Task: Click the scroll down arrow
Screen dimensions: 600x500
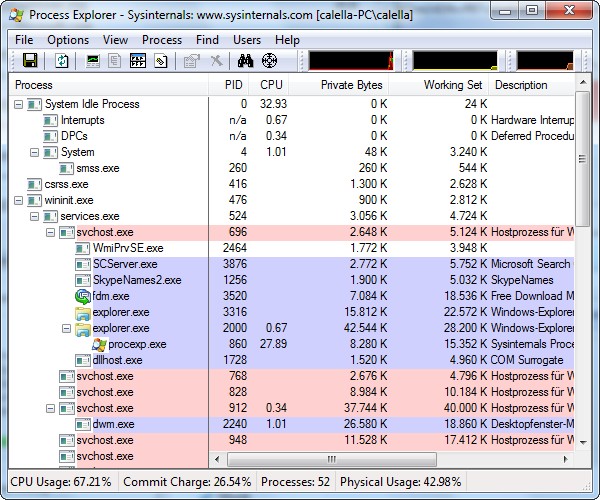Action: 583,443
